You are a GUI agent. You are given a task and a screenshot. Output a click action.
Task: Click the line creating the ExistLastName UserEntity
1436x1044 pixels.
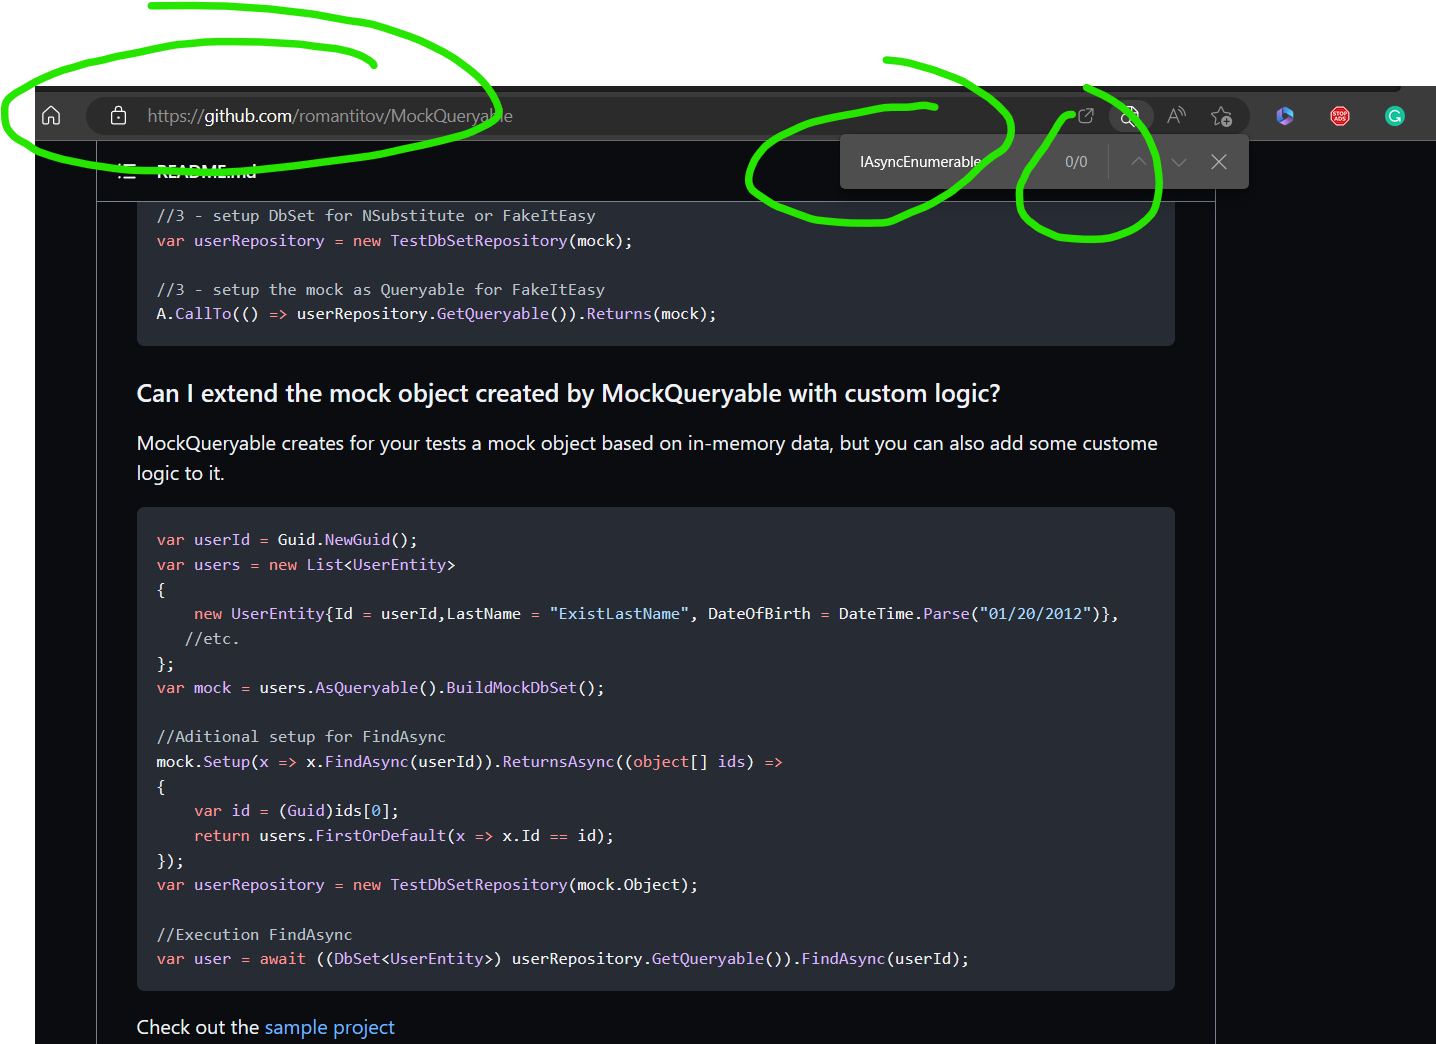pyautogui.click(x=656, y=614)
